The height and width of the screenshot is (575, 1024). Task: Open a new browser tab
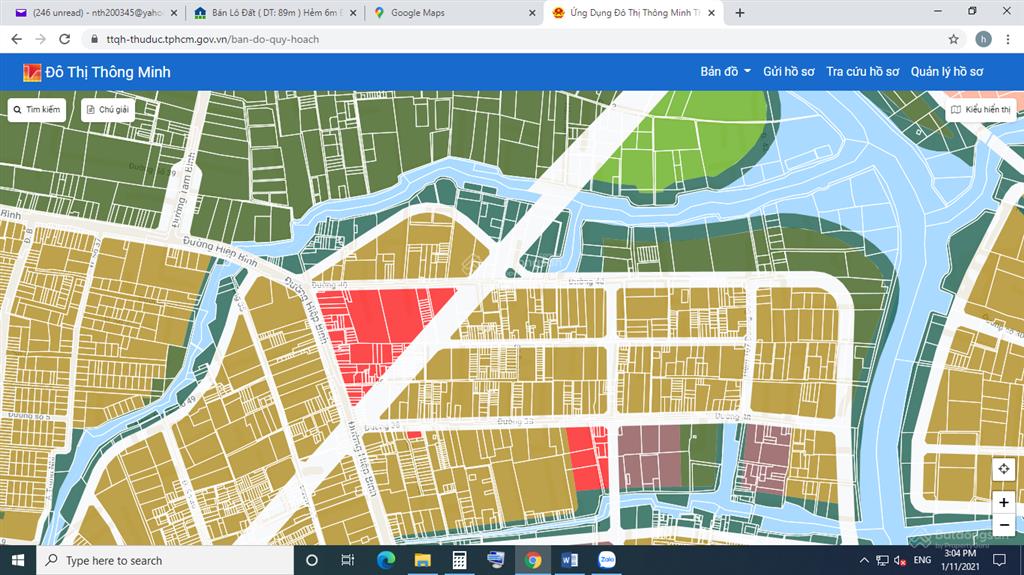coord(740,13)
